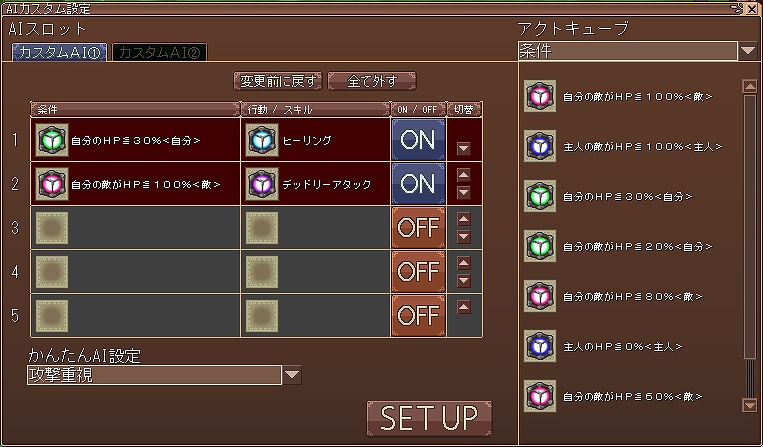Screen dimensions: 763x447
Task: Open the アクトキューブ 条件 dropdown
Action: point(748,51)
